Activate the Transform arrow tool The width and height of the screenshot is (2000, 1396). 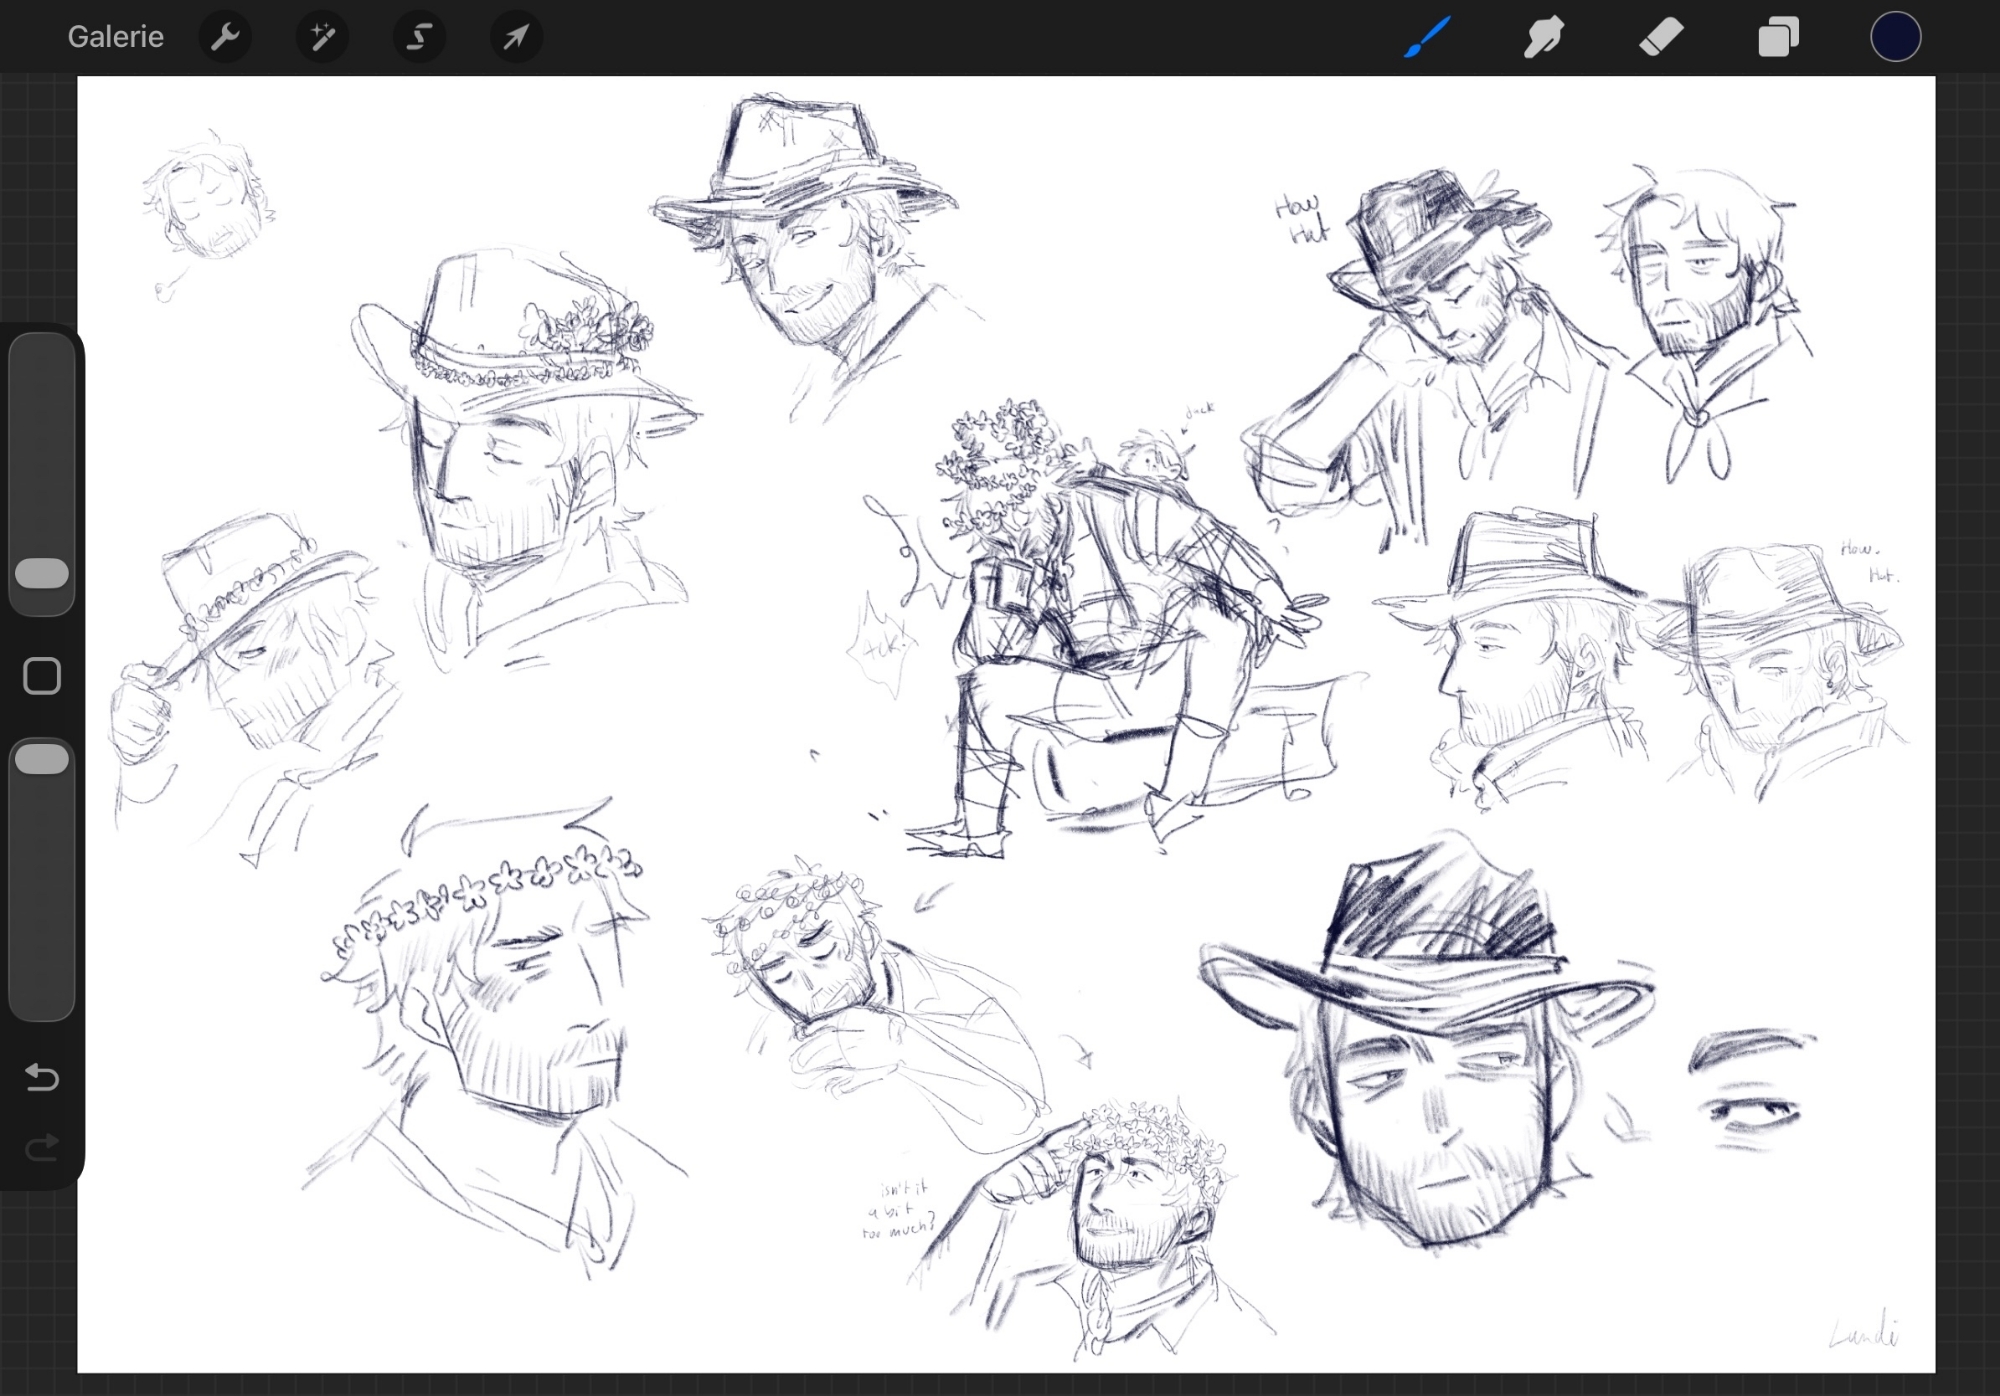[516, 37]
